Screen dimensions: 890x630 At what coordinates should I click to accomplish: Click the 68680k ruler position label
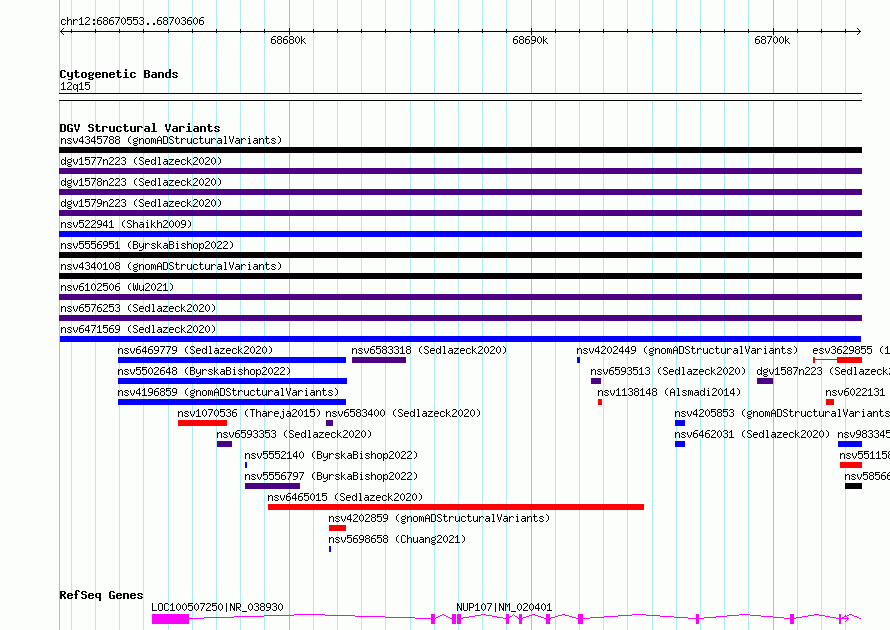(x=288, y=40)
